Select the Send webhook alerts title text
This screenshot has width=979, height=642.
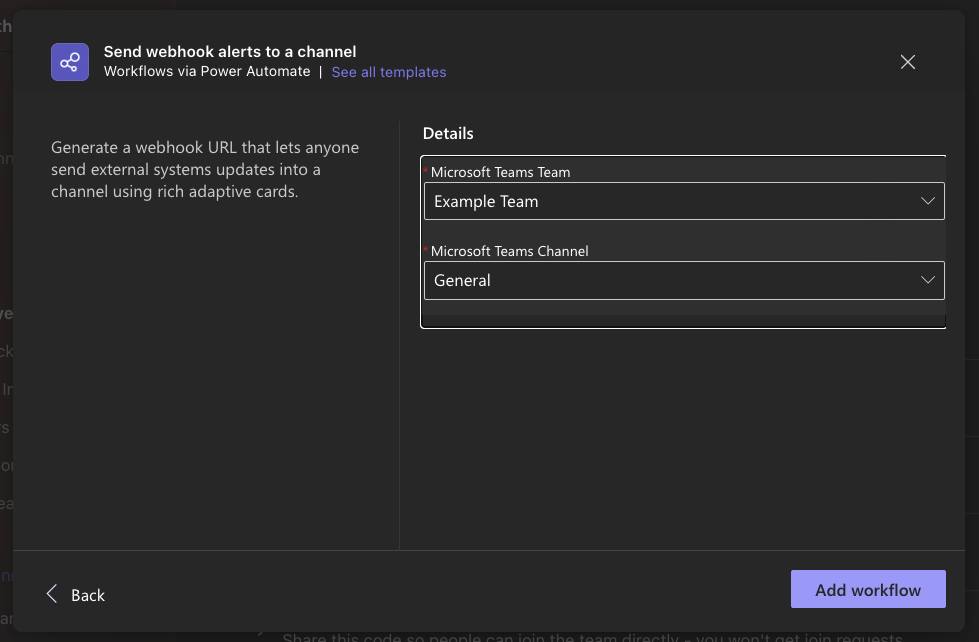coord(230,51)
